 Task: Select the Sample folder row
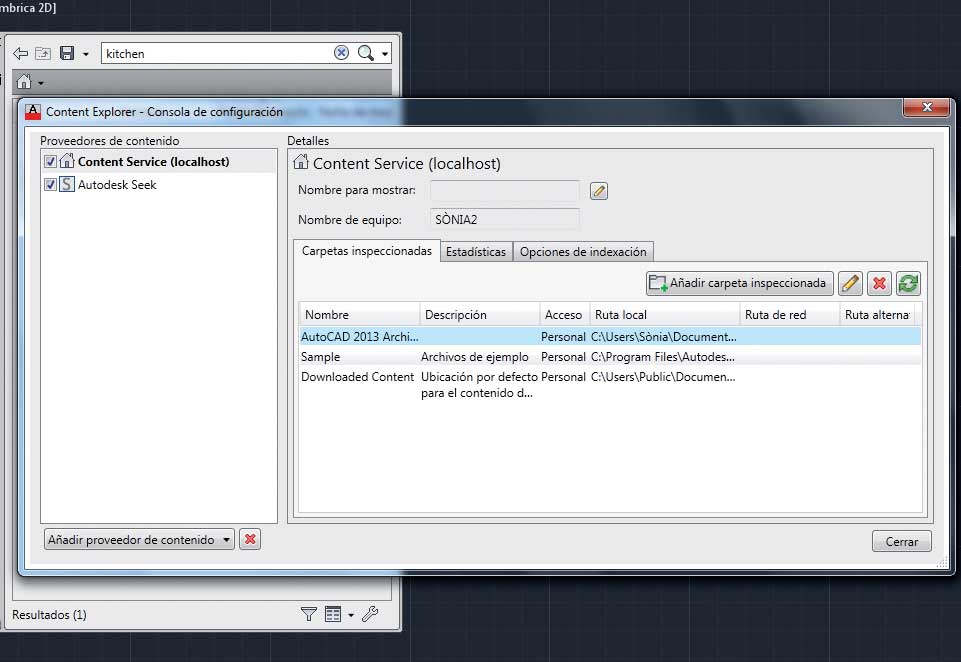(x=610, y=357)
